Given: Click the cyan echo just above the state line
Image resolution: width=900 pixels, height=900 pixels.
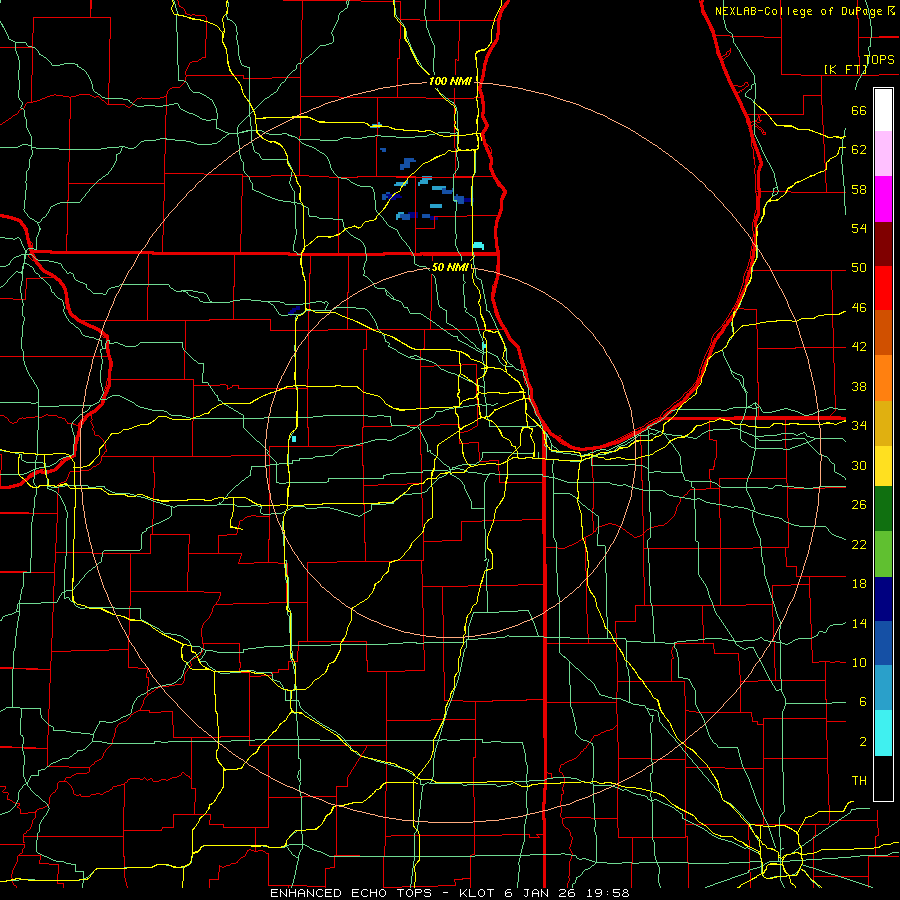Looking at the screenshot, I should (x=478, y=246).
